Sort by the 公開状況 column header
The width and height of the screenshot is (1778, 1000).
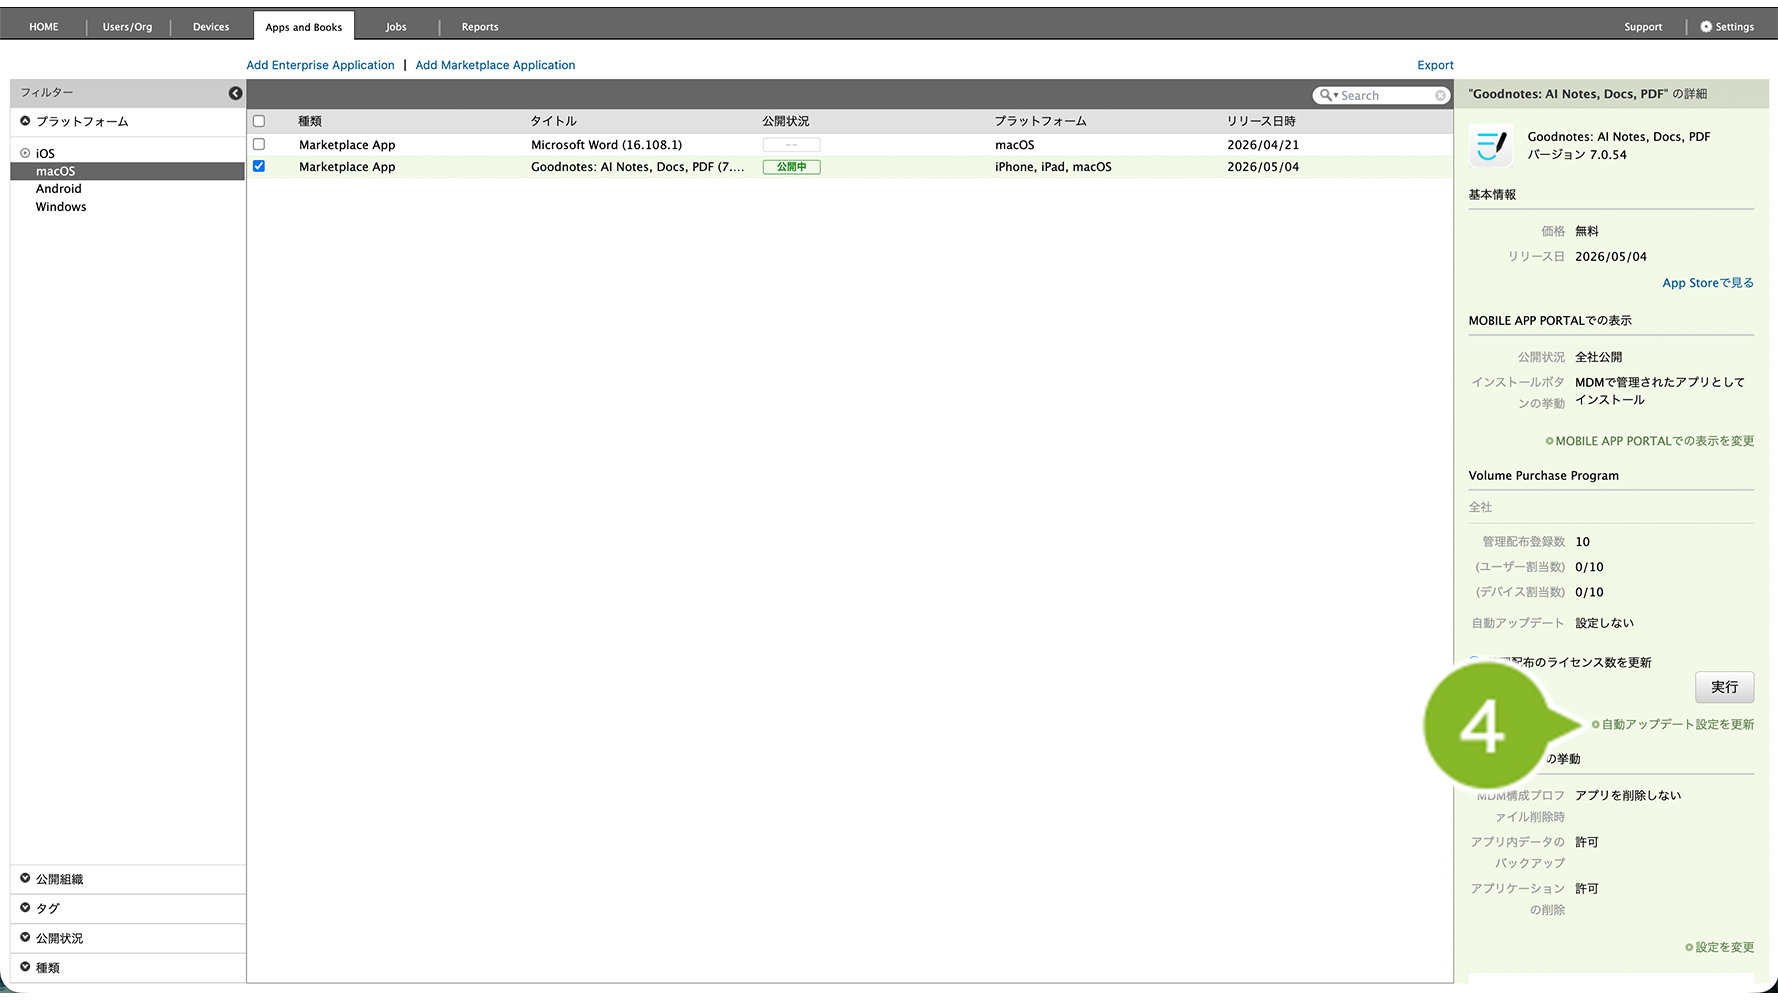coord(786,121)
